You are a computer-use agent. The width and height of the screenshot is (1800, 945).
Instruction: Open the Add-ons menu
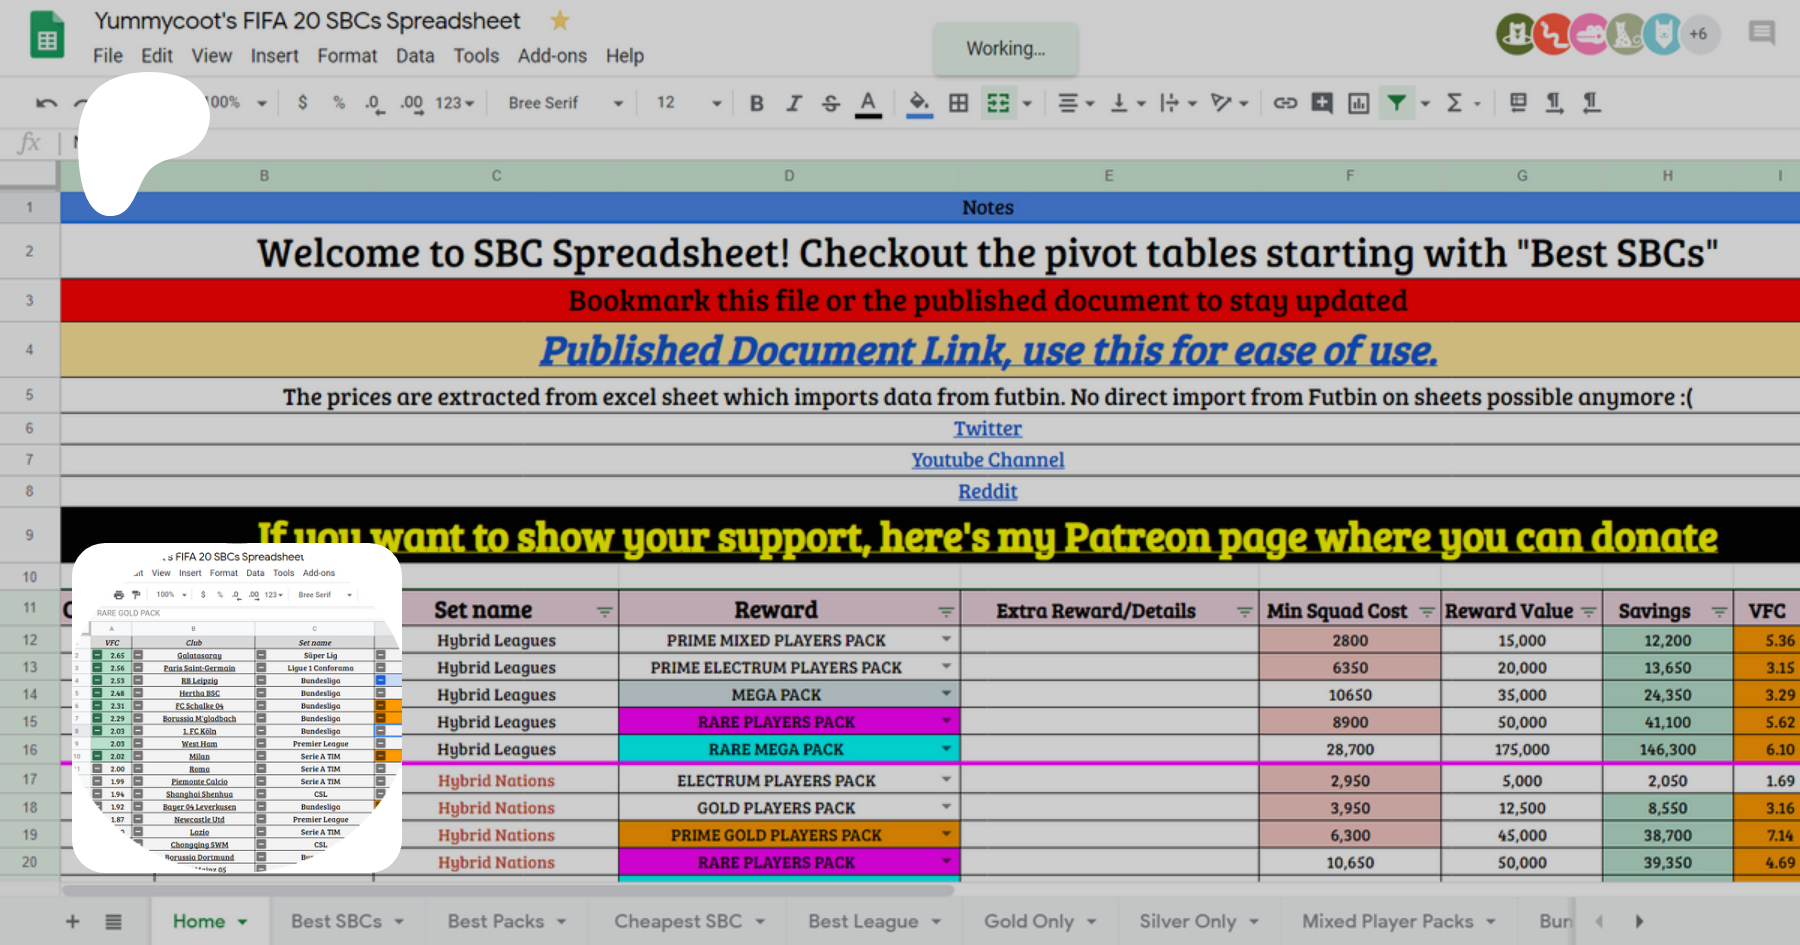pyautogui.click(x=552, y=56)
